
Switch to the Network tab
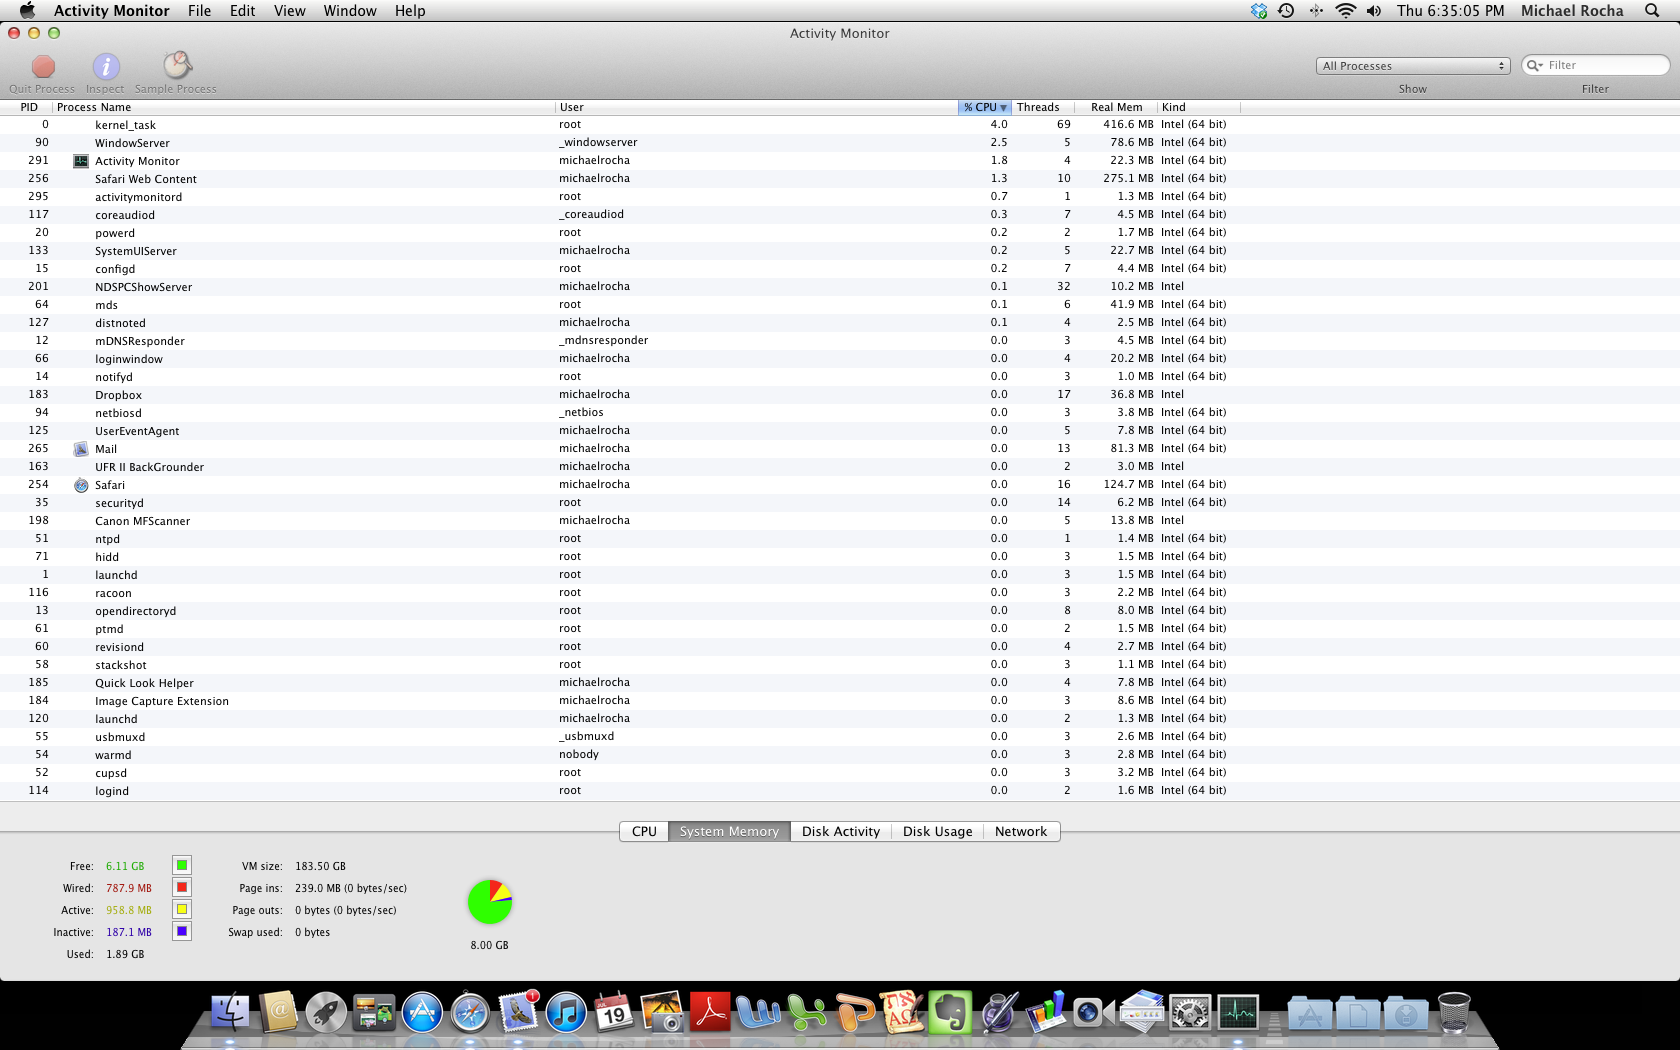pos(1021,832)
